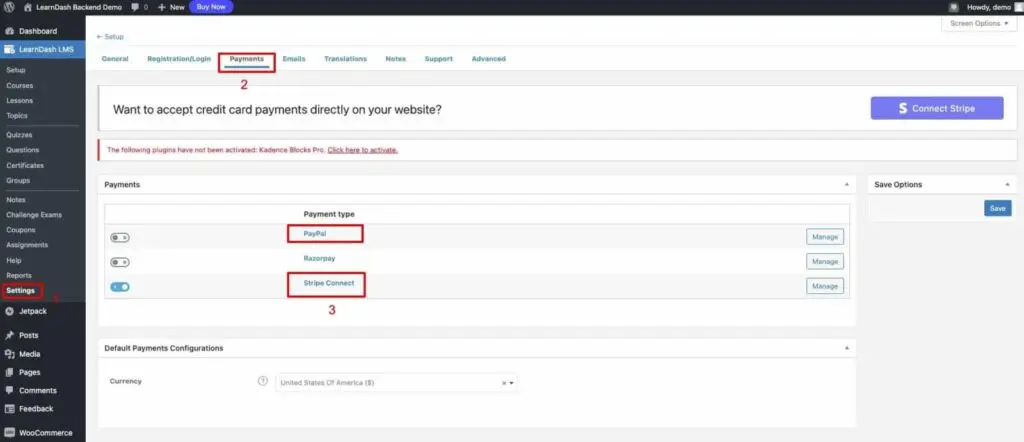This screenshot has width=1024, height=442.
Task: Open the Stripe Connect link
Action: pos(328,283)
